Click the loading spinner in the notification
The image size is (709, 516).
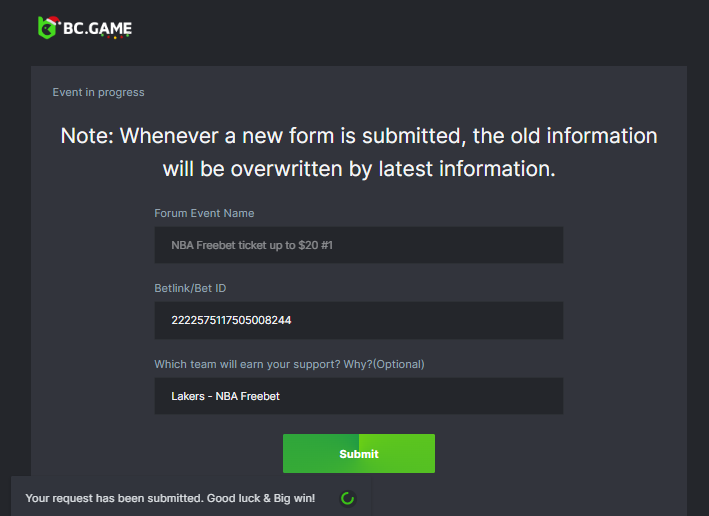pos(347,498)
